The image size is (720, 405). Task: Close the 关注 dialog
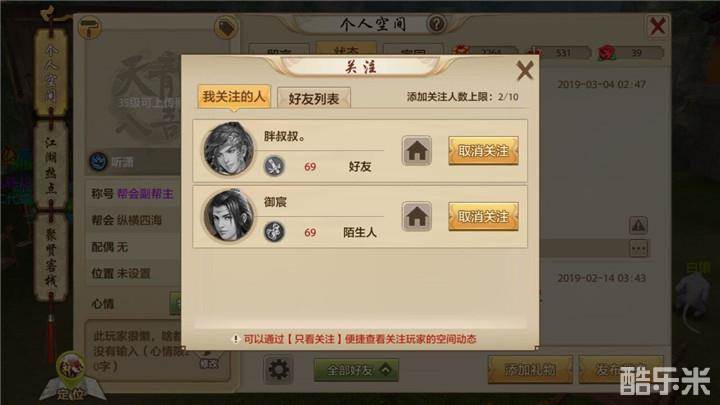[x=525, y=70]
